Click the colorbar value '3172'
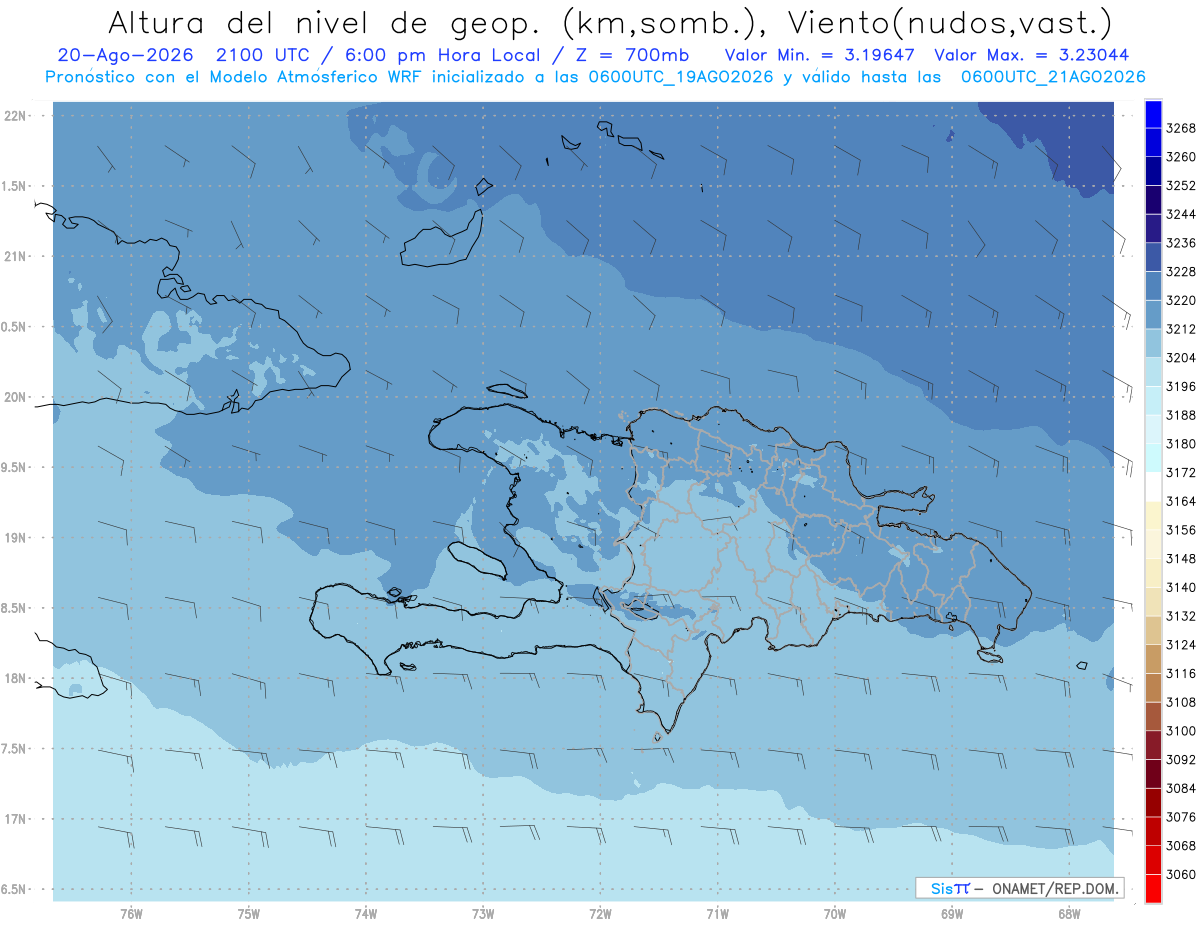 pyautogui.click(x=1181, y=472)
